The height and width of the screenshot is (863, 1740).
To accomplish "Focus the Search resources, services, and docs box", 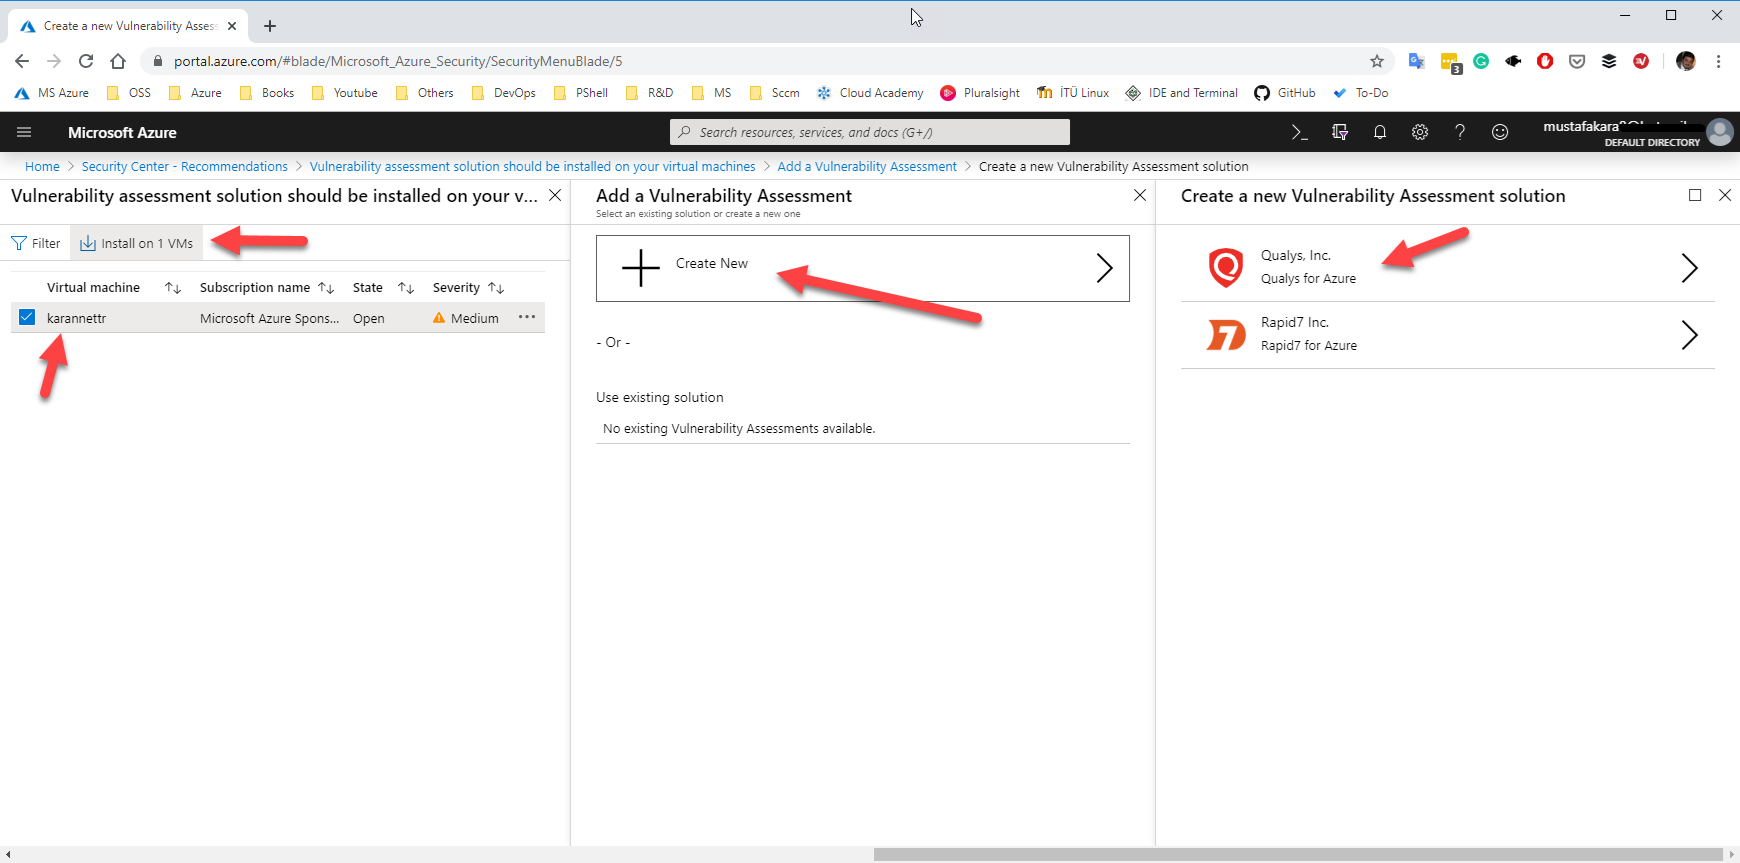I will pos(870,132).
